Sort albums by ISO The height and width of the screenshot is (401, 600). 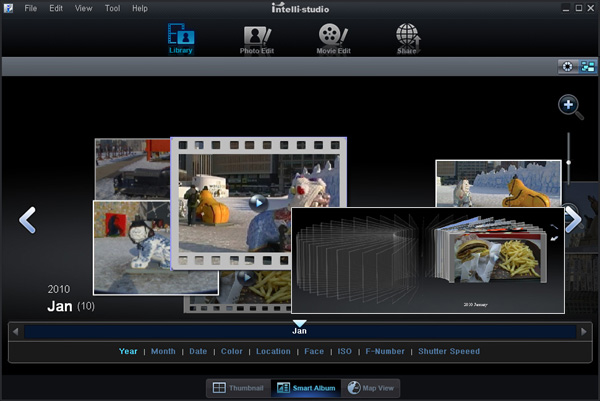coord(344,351)
